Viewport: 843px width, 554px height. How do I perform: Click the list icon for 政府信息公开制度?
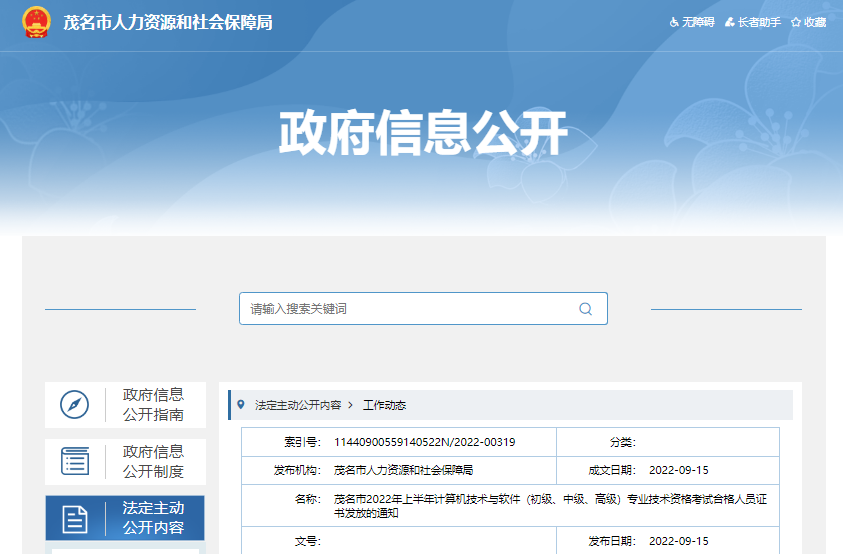75,462
